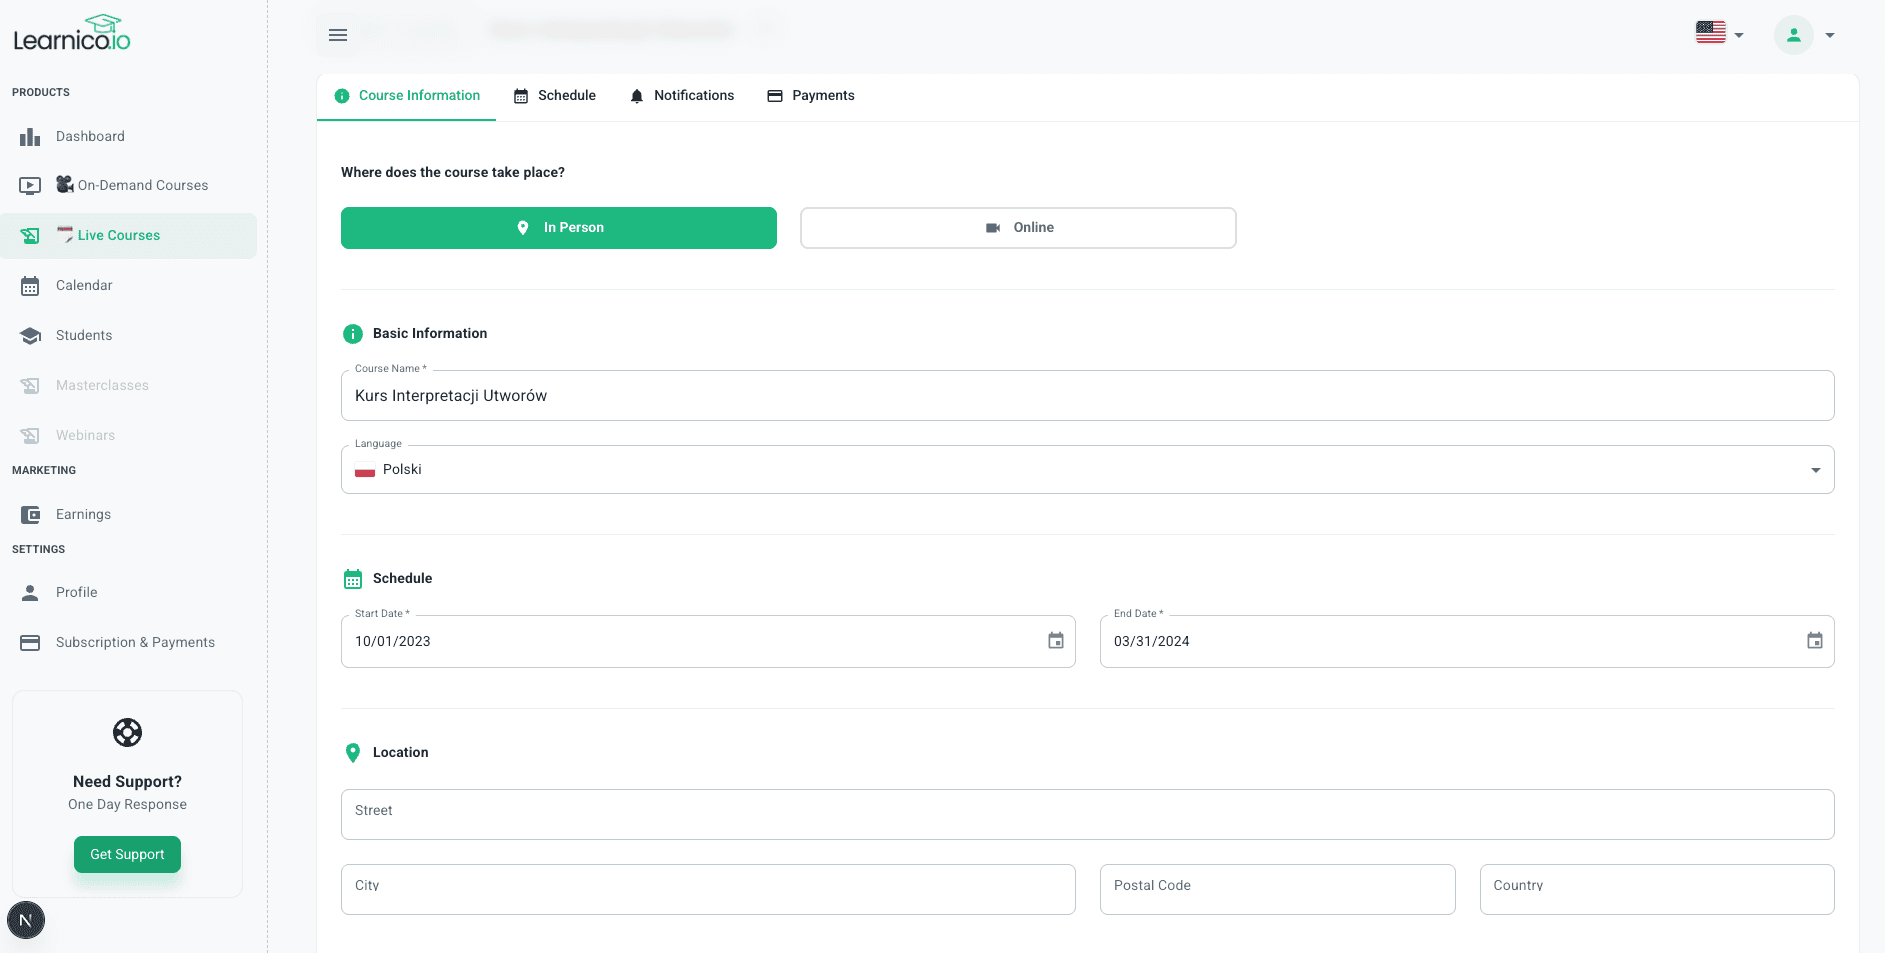
Task: Click the round N badge icon
Action: tap(26, 920)
